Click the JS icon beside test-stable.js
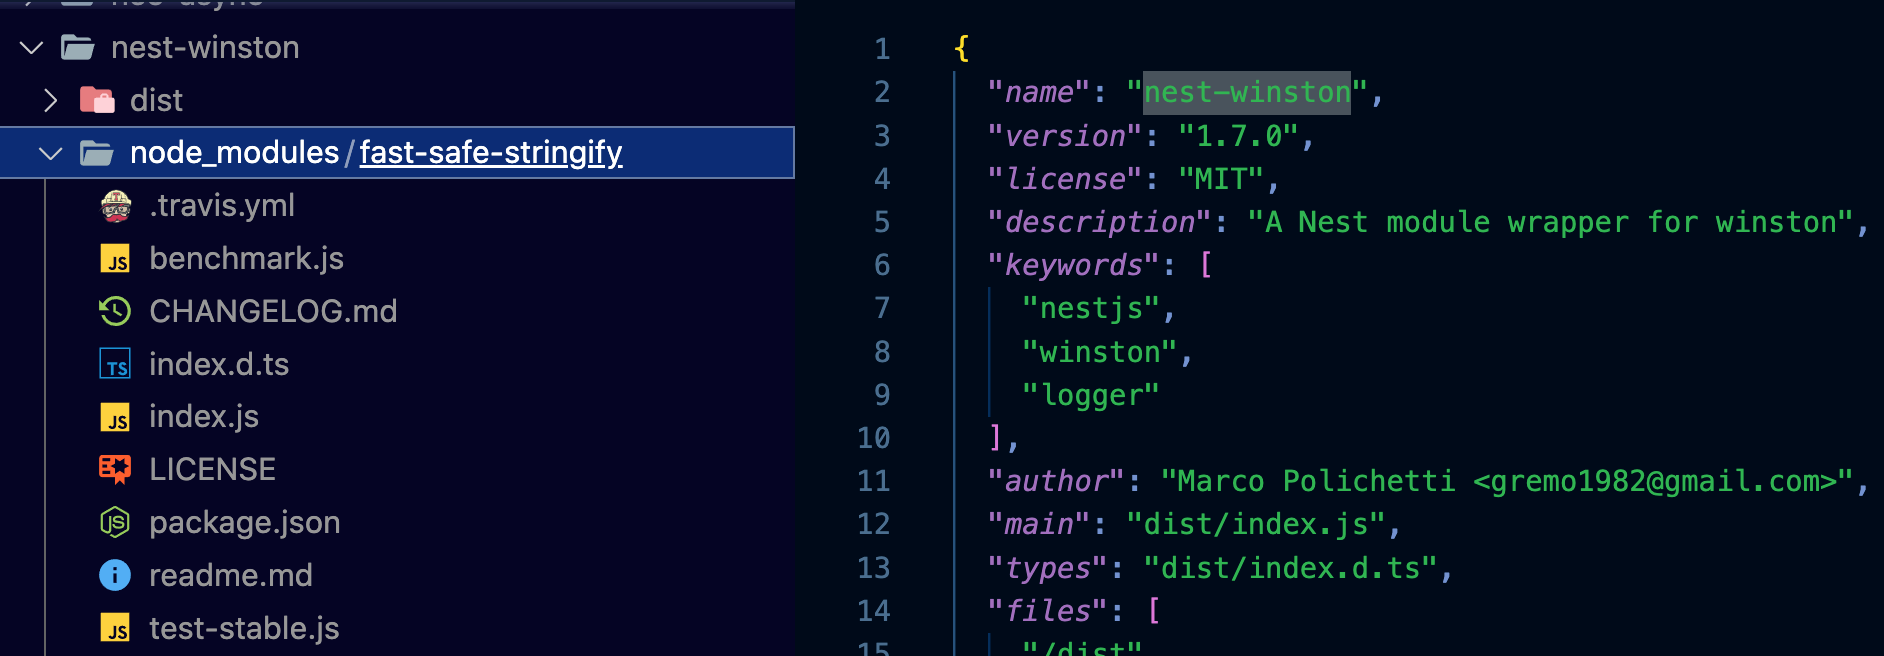Viewport: 1884px width, 656px height. pos(116,628)
